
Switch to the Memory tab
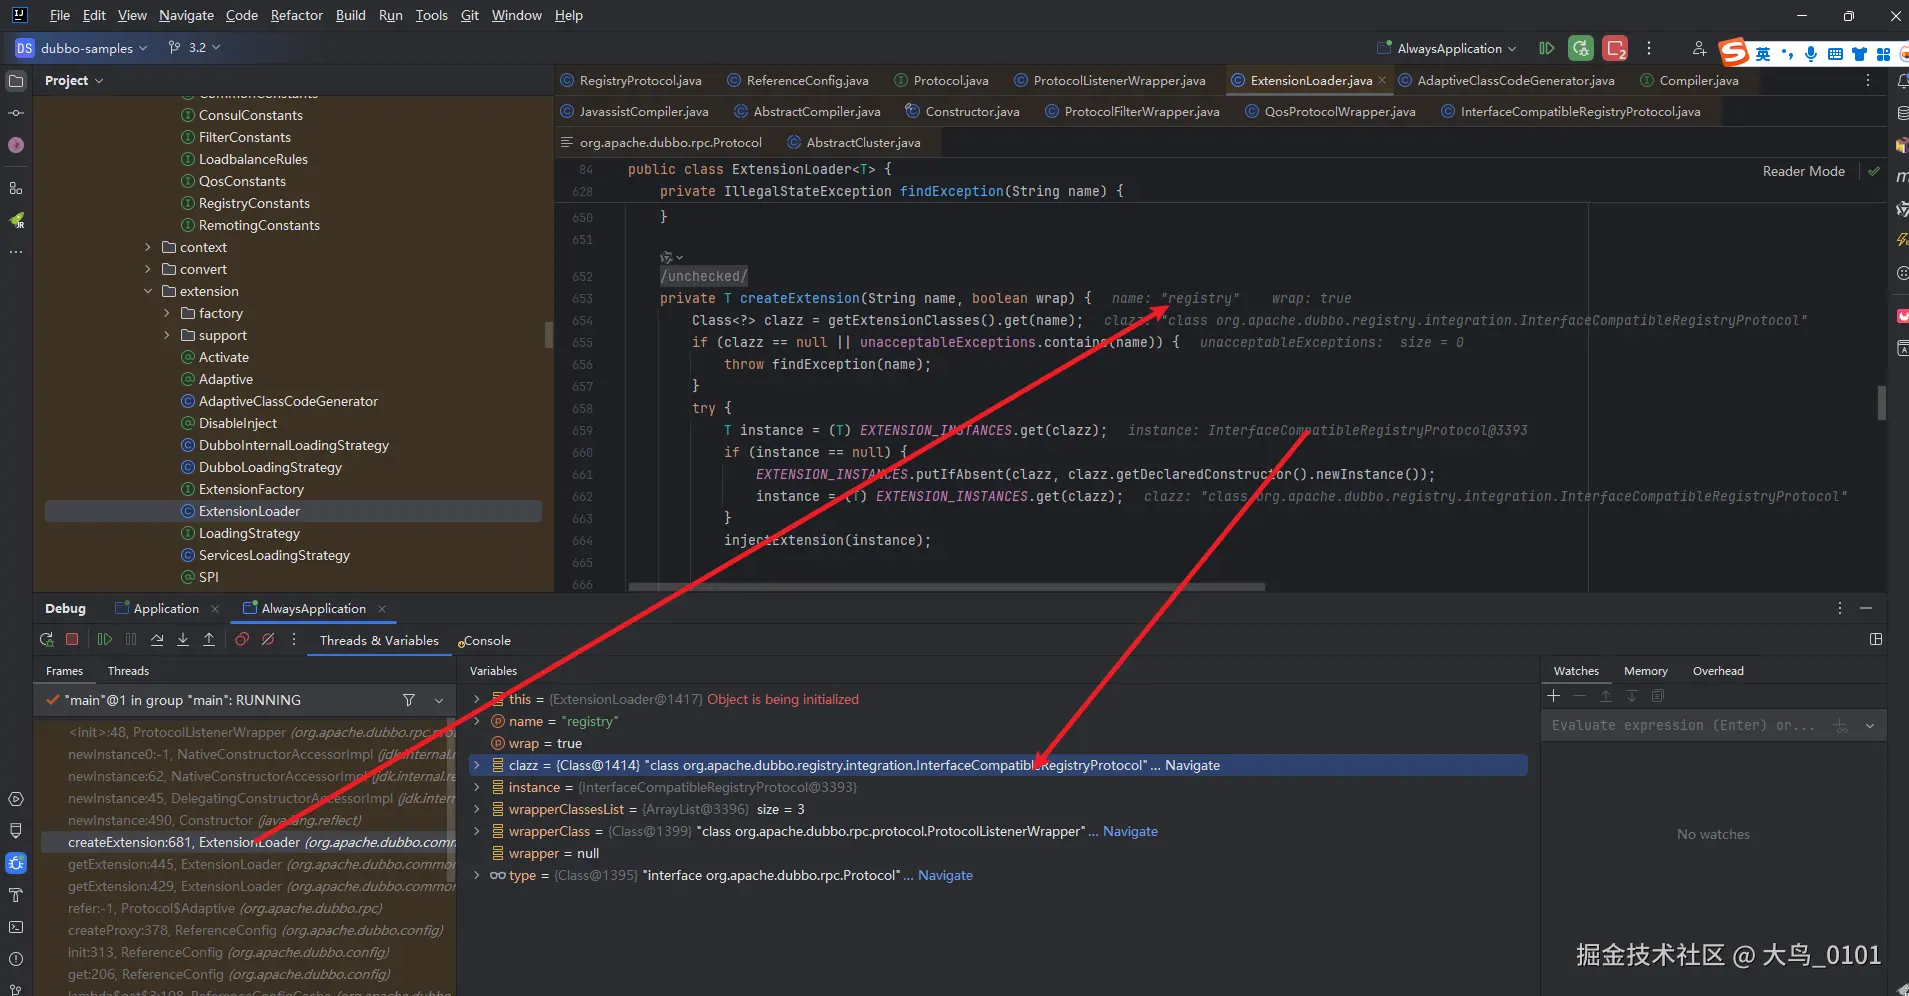1646,671
